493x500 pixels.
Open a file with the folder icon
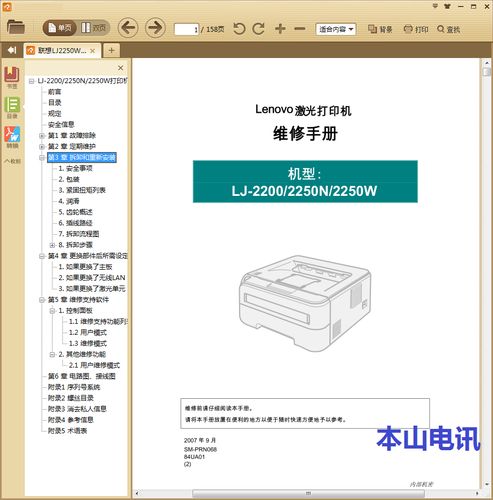coord(15,27)
